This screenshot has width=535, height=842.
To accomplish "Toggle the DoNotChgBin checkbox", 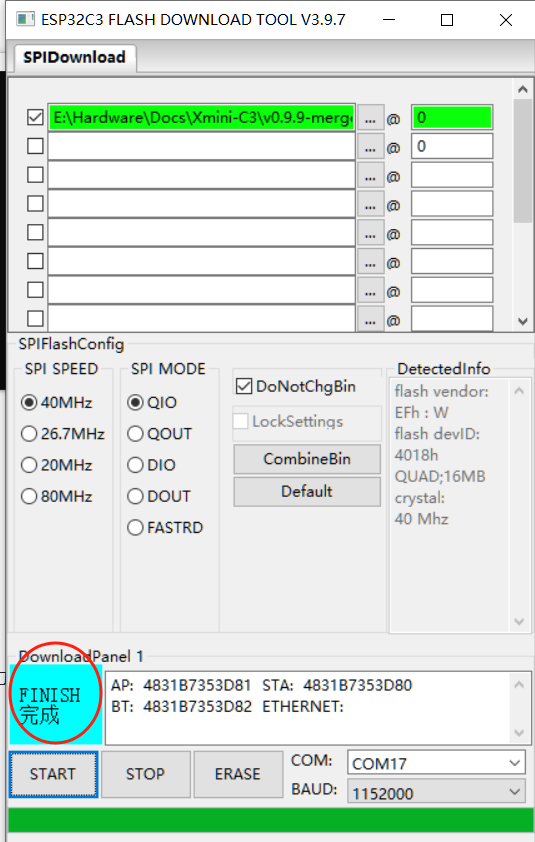I will (x=244, y=386).
